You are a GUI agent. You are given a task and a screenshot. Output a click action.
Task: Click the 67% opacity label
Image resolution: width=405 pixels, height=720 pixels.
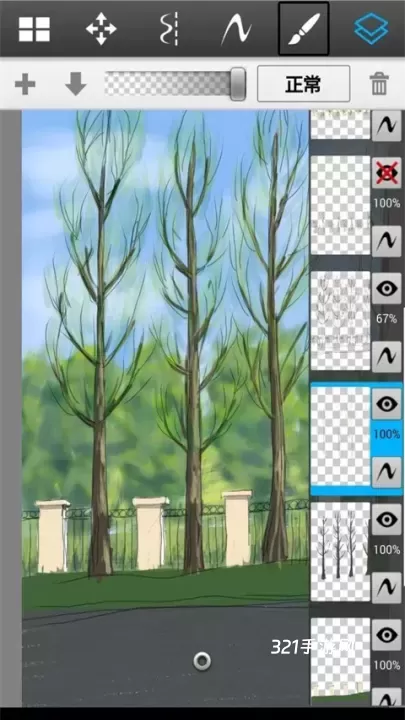[x=387, y=319]
